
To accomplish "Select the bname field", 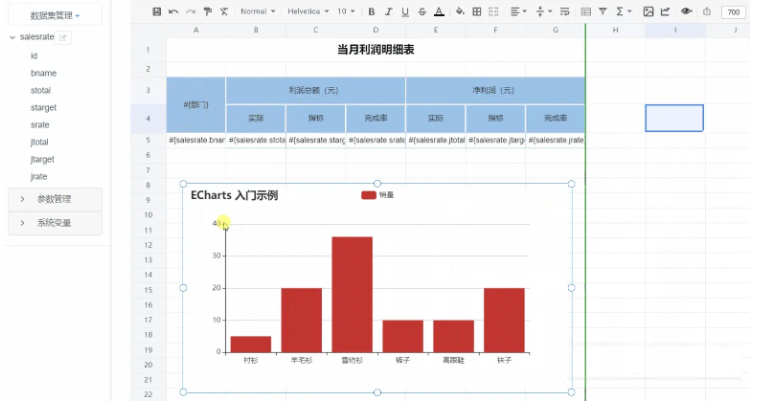I will (44, 73).
